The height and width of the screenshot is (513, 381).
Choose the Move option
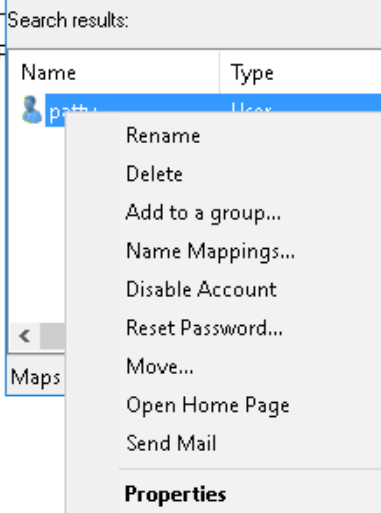pyautogui.click(x=160, y=366)
